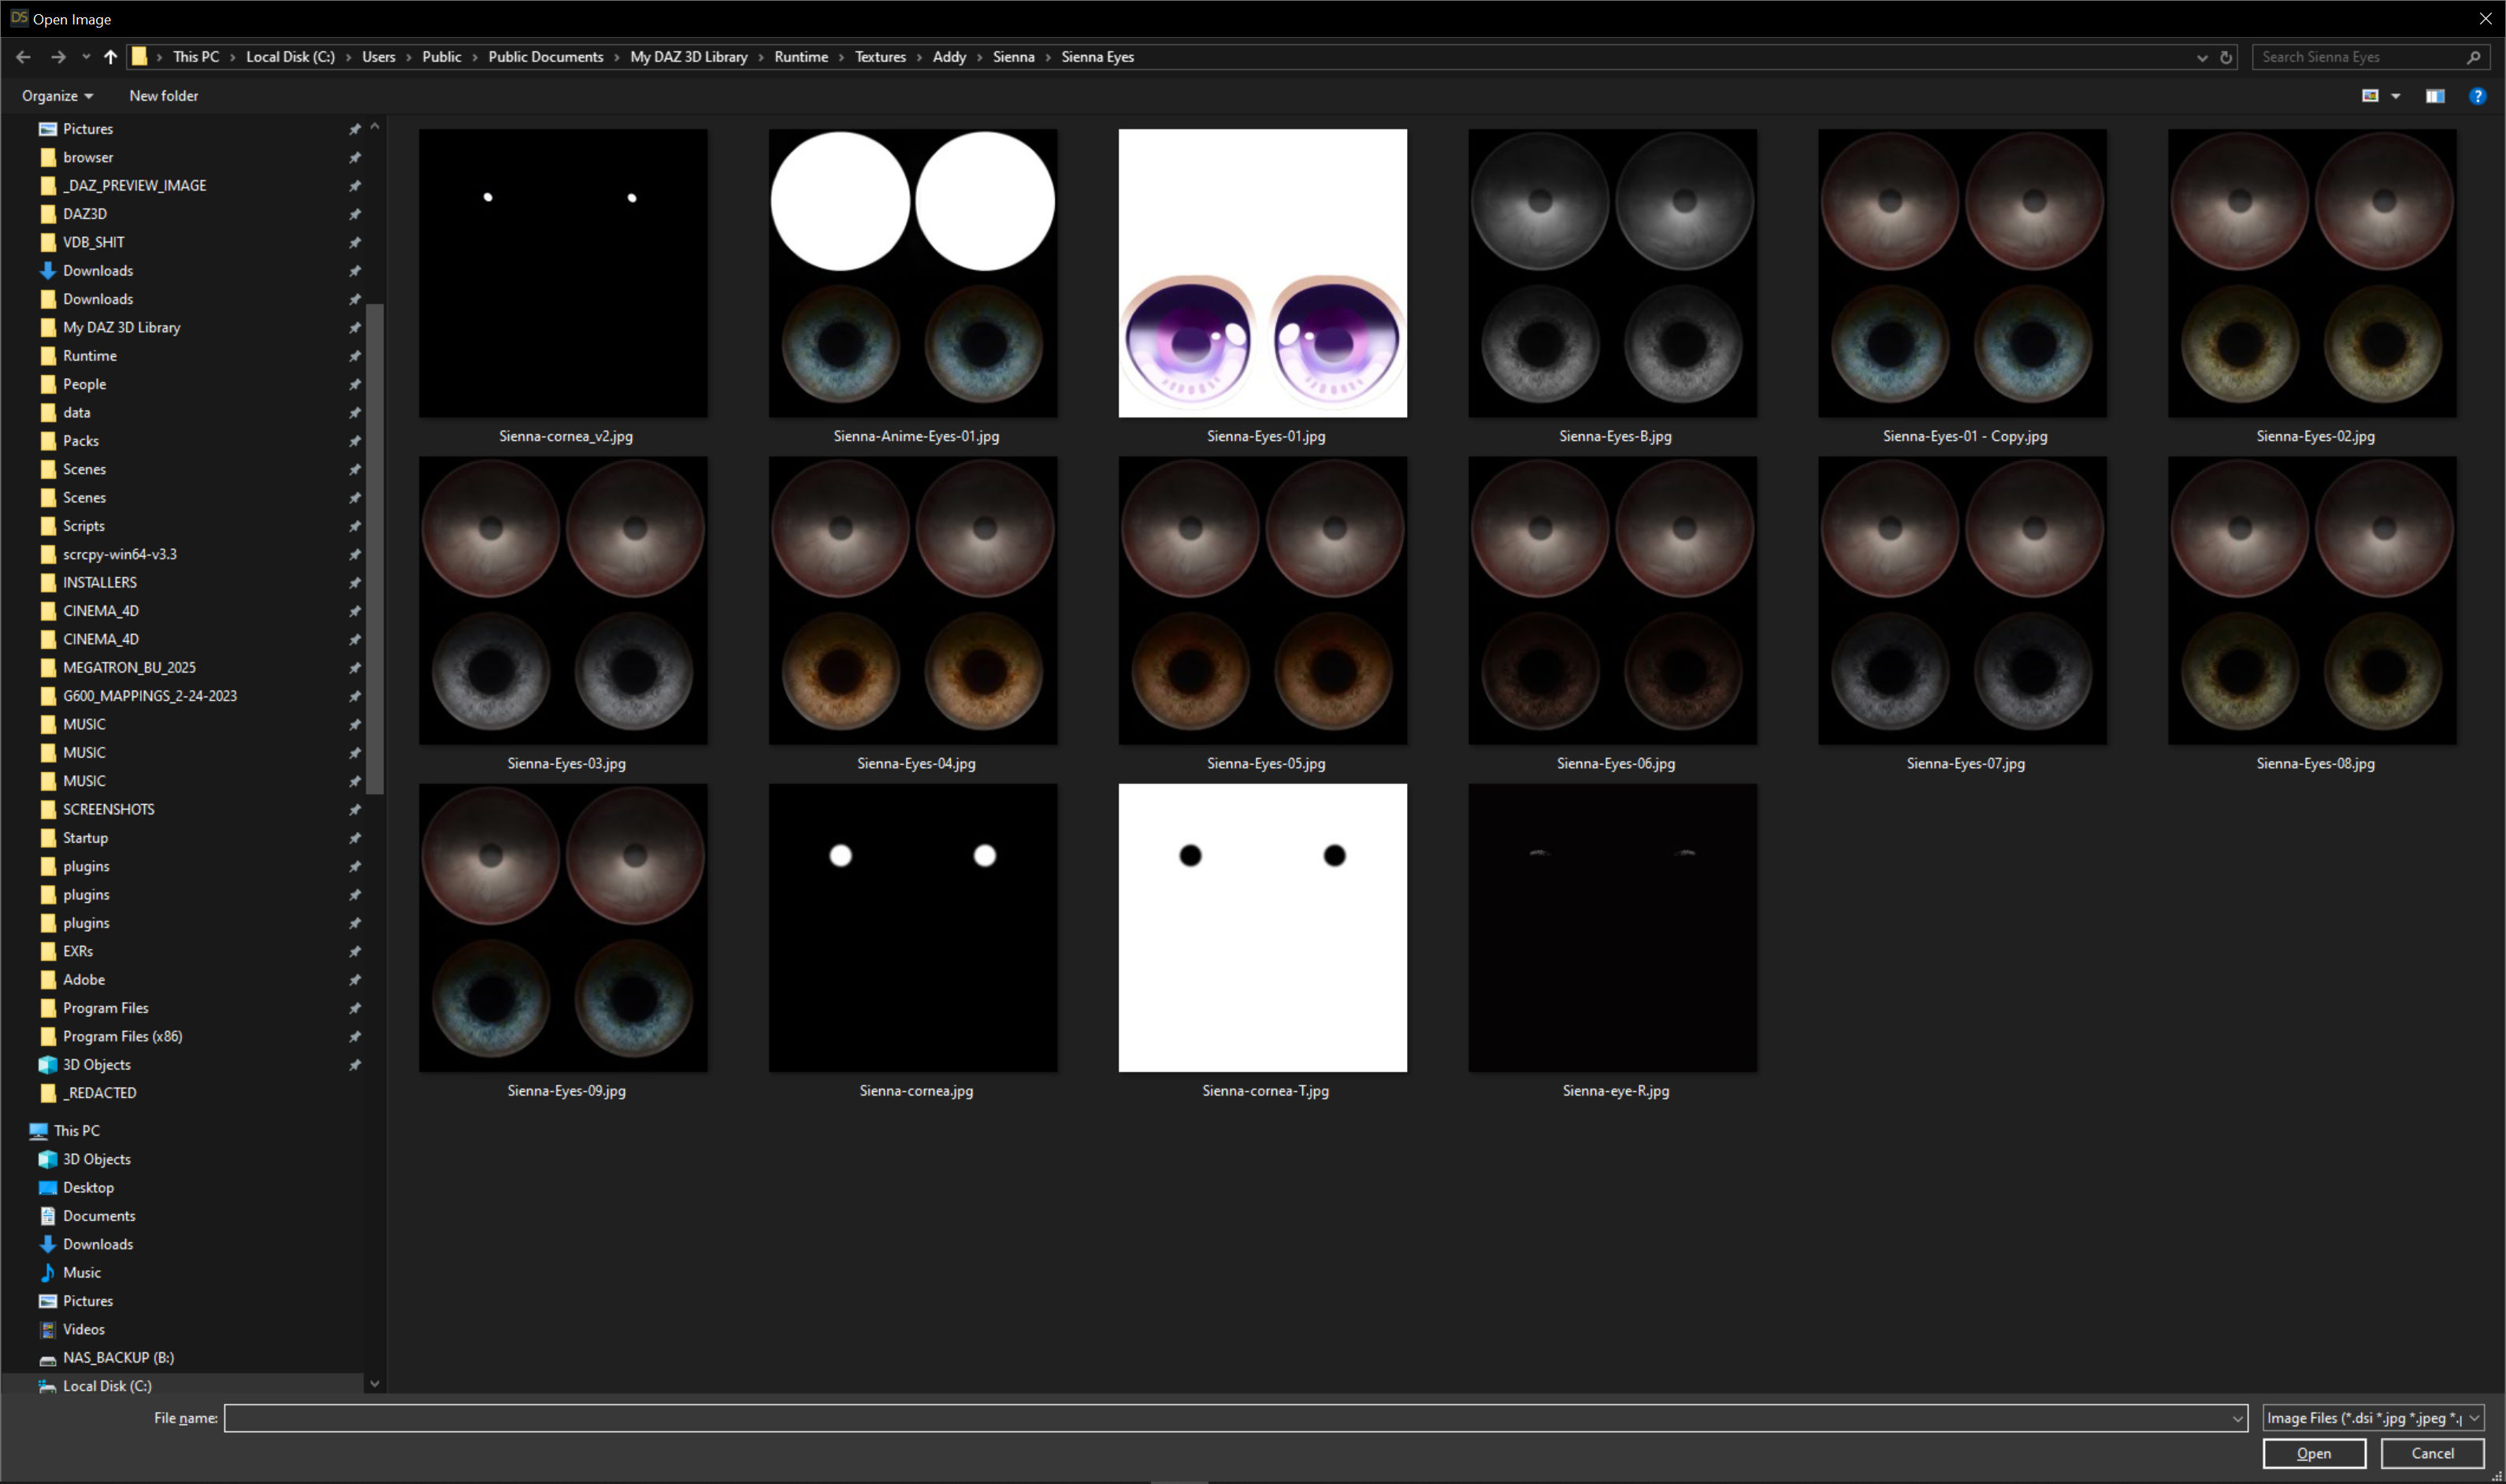Refresh the Sienna Eyes folder view
The image size is (2506, 1484).
(x=2226, y=57)
